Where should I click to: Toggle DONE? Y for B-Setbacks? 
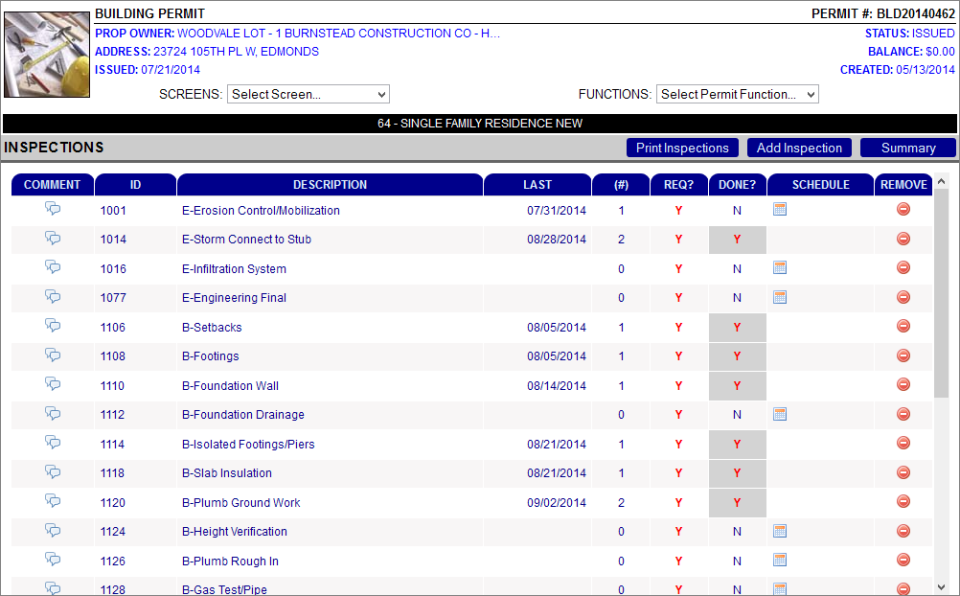click(737, 327)
